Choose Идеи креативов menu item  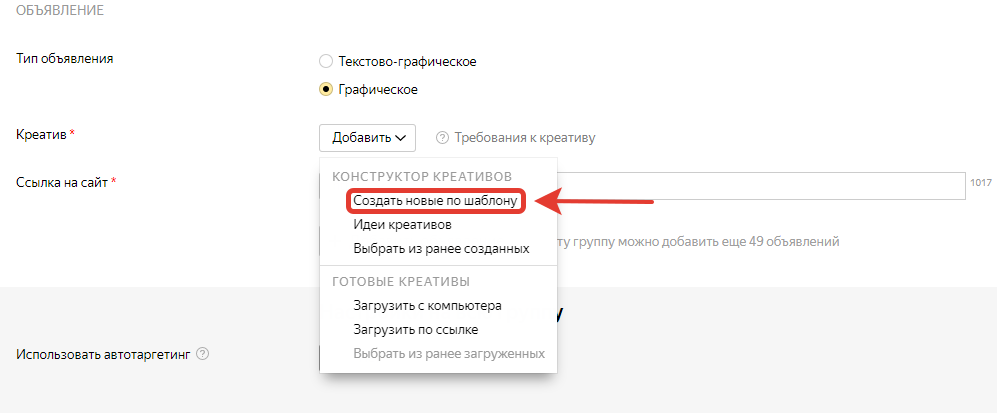click(x=402, y=225)
